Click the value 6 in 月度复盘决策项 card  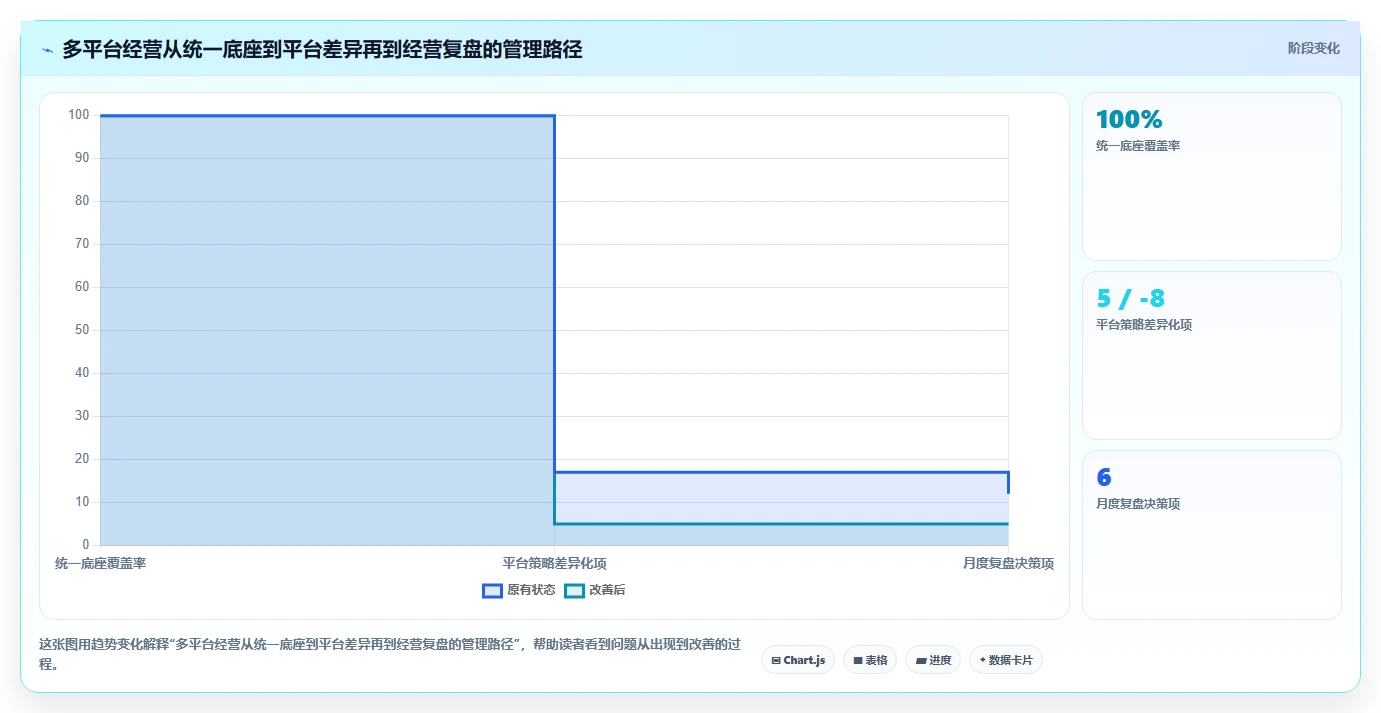[x=1104, y=477]
